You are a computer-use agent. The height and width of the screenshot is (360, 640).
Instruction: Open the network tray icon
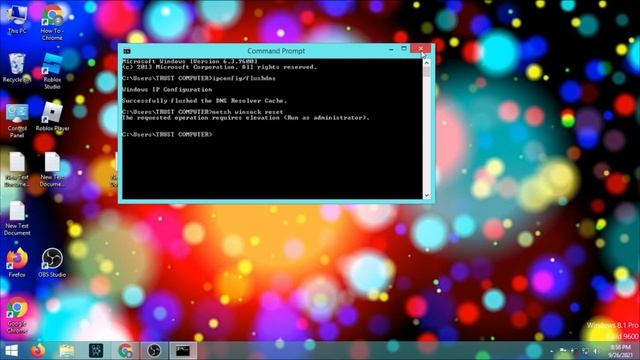[x=585, y=351]
